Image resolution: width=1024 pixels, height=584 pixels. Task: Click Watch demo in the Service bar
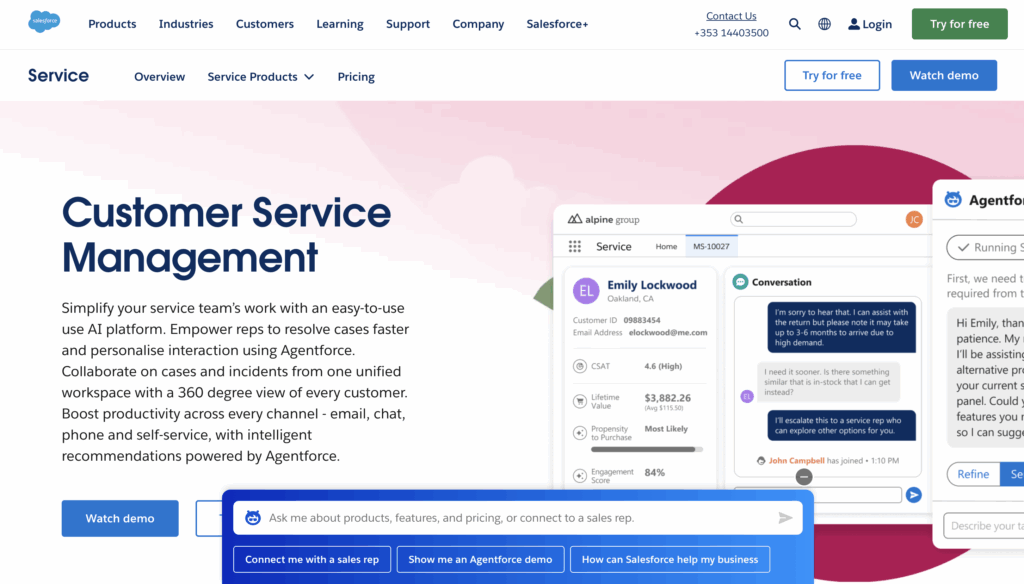click(x=944, y=75)
